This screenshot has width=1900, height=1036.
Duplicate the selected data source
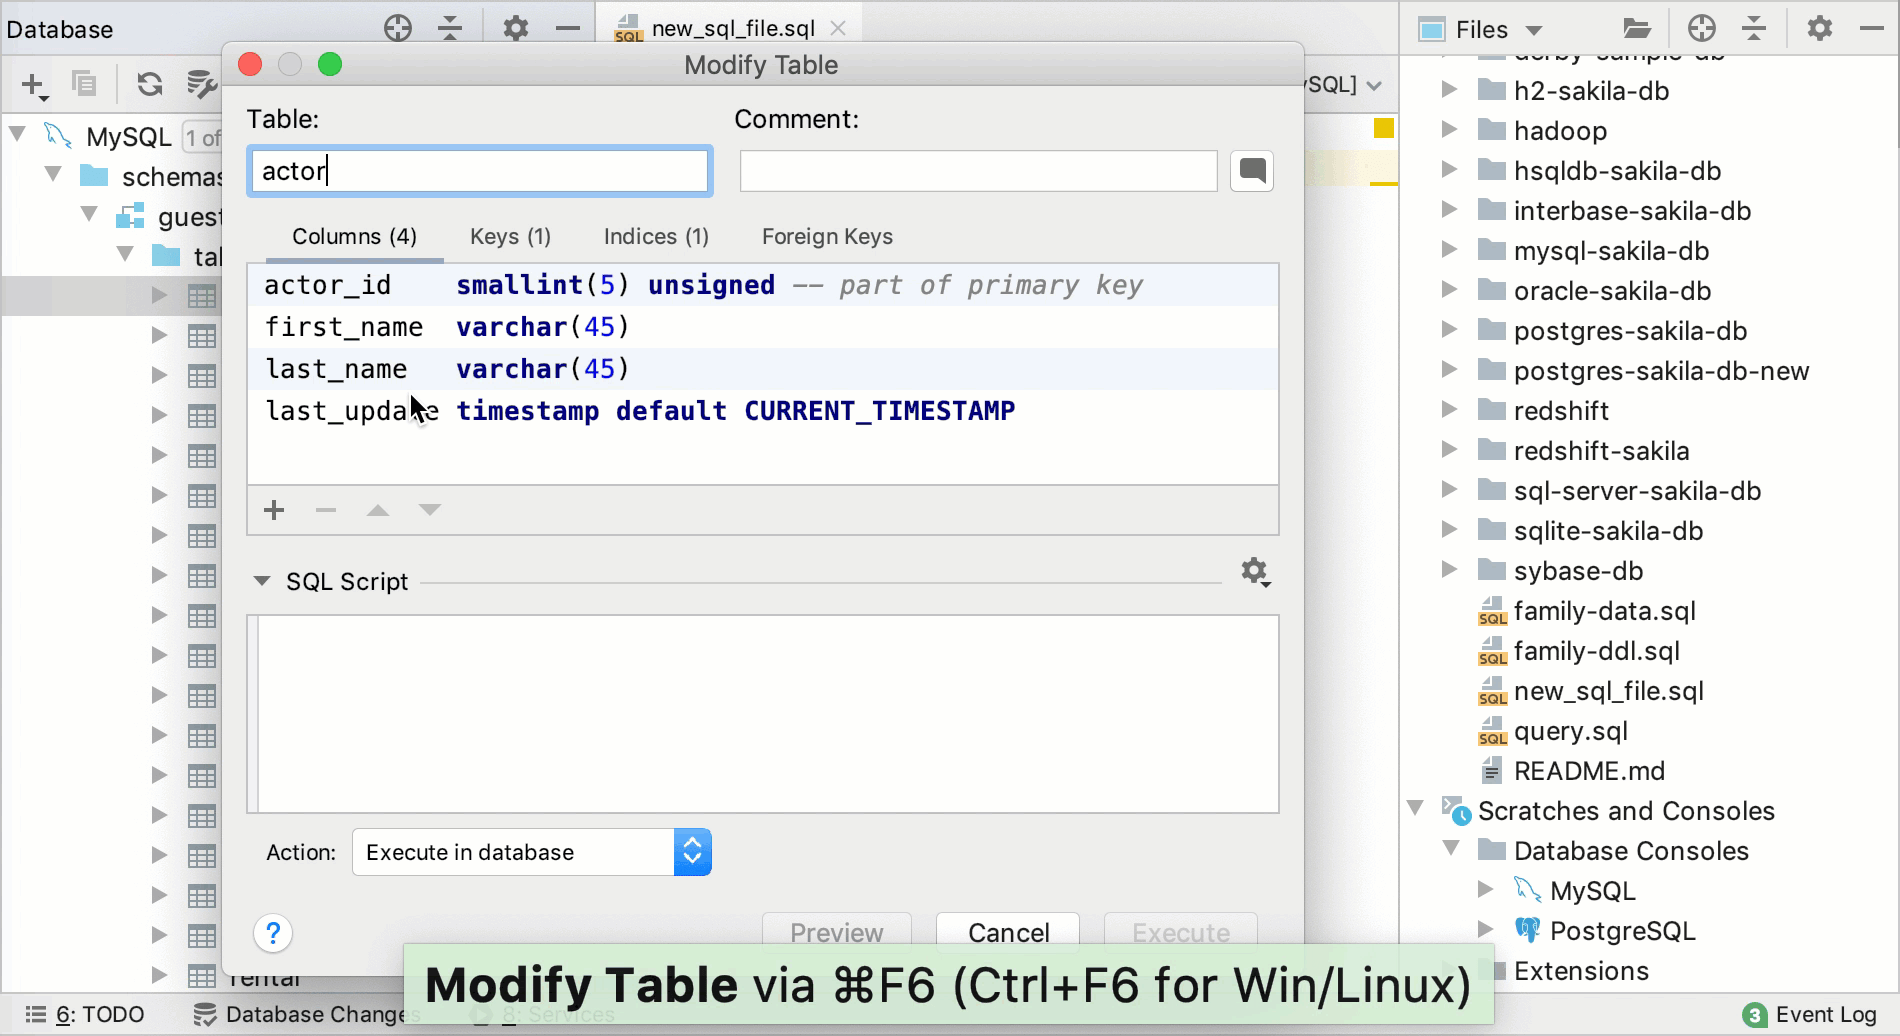click(x=84, y=84)
